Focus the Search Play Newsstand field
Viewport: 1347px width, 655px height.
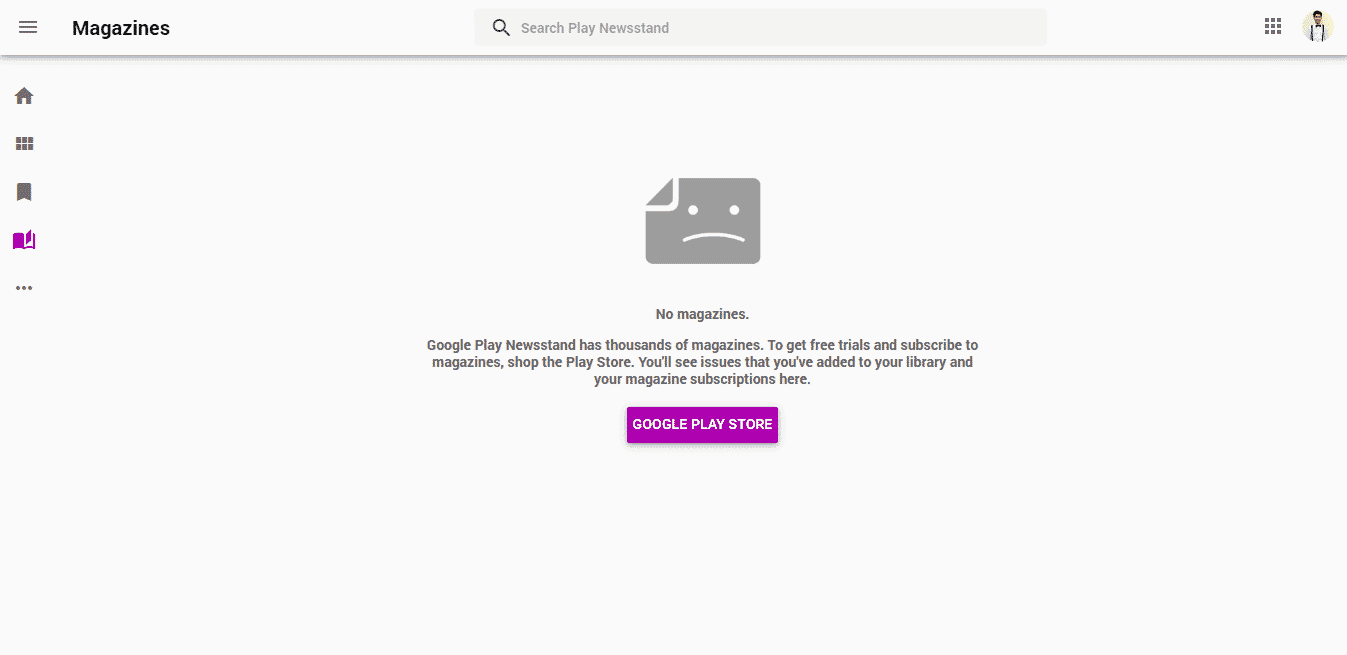760,28
